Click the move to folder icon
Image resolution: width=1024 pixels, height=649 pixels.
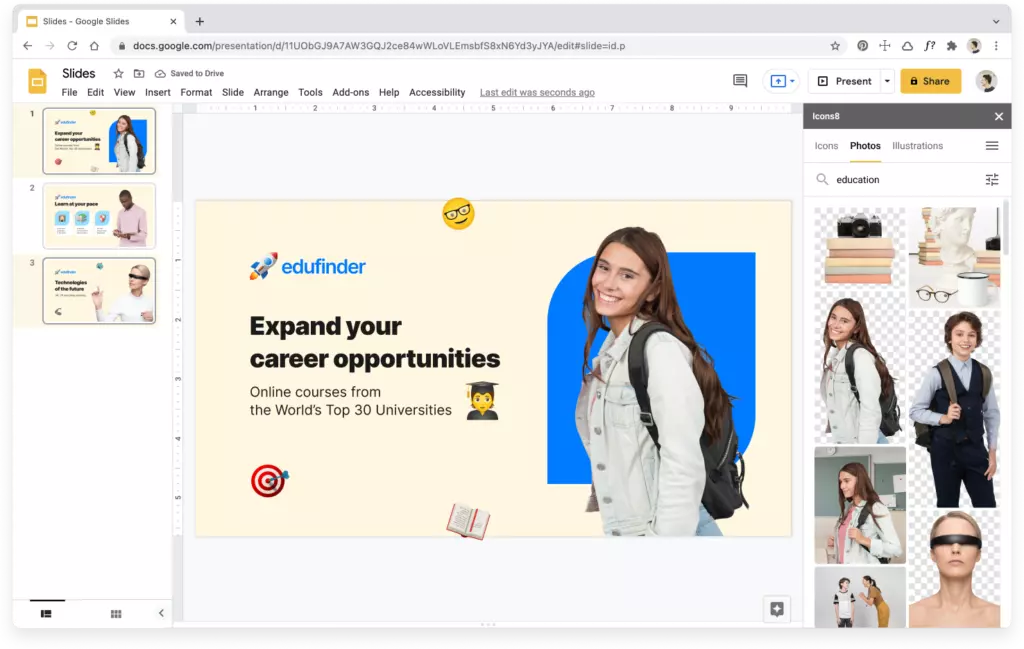click(x=139, y=73)
